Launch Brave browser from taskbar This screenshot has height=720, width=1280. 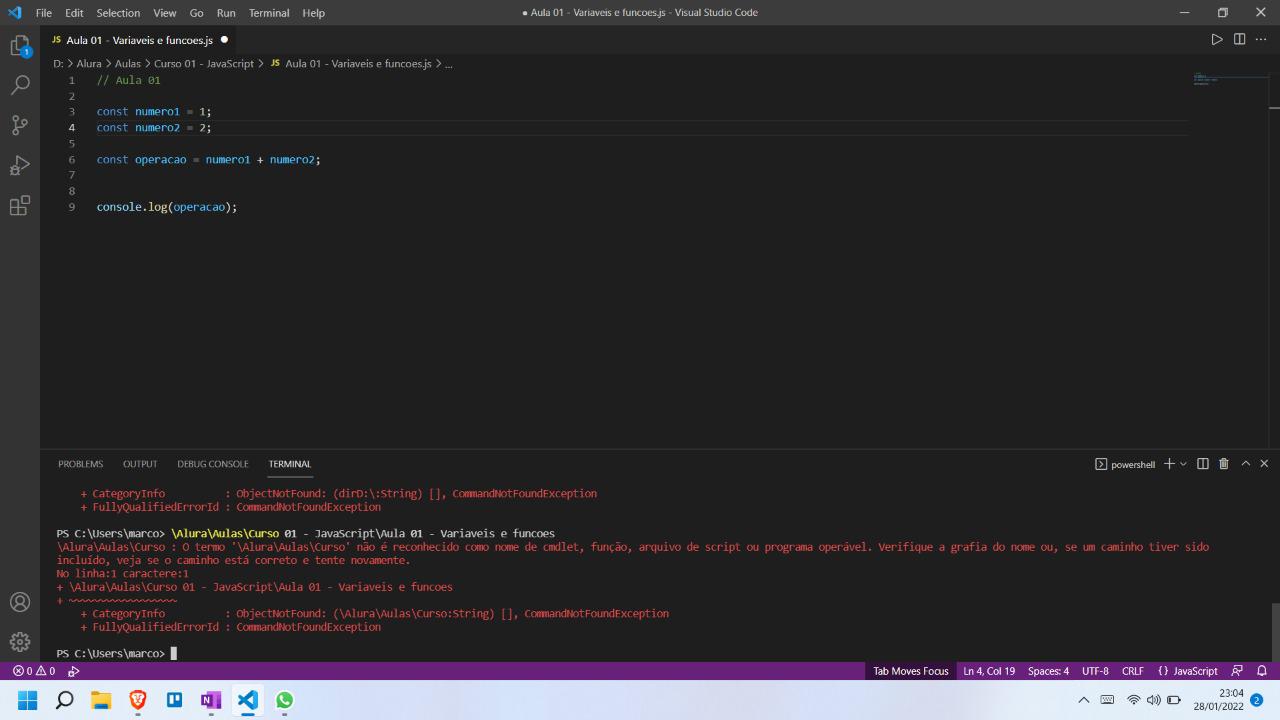pos(138,700)
